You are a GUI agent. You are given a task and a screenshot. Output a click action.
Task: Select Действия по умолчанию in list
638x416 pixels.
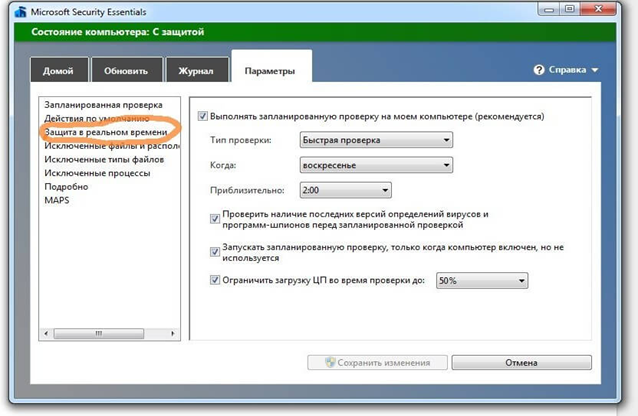[x=97, y=118]
